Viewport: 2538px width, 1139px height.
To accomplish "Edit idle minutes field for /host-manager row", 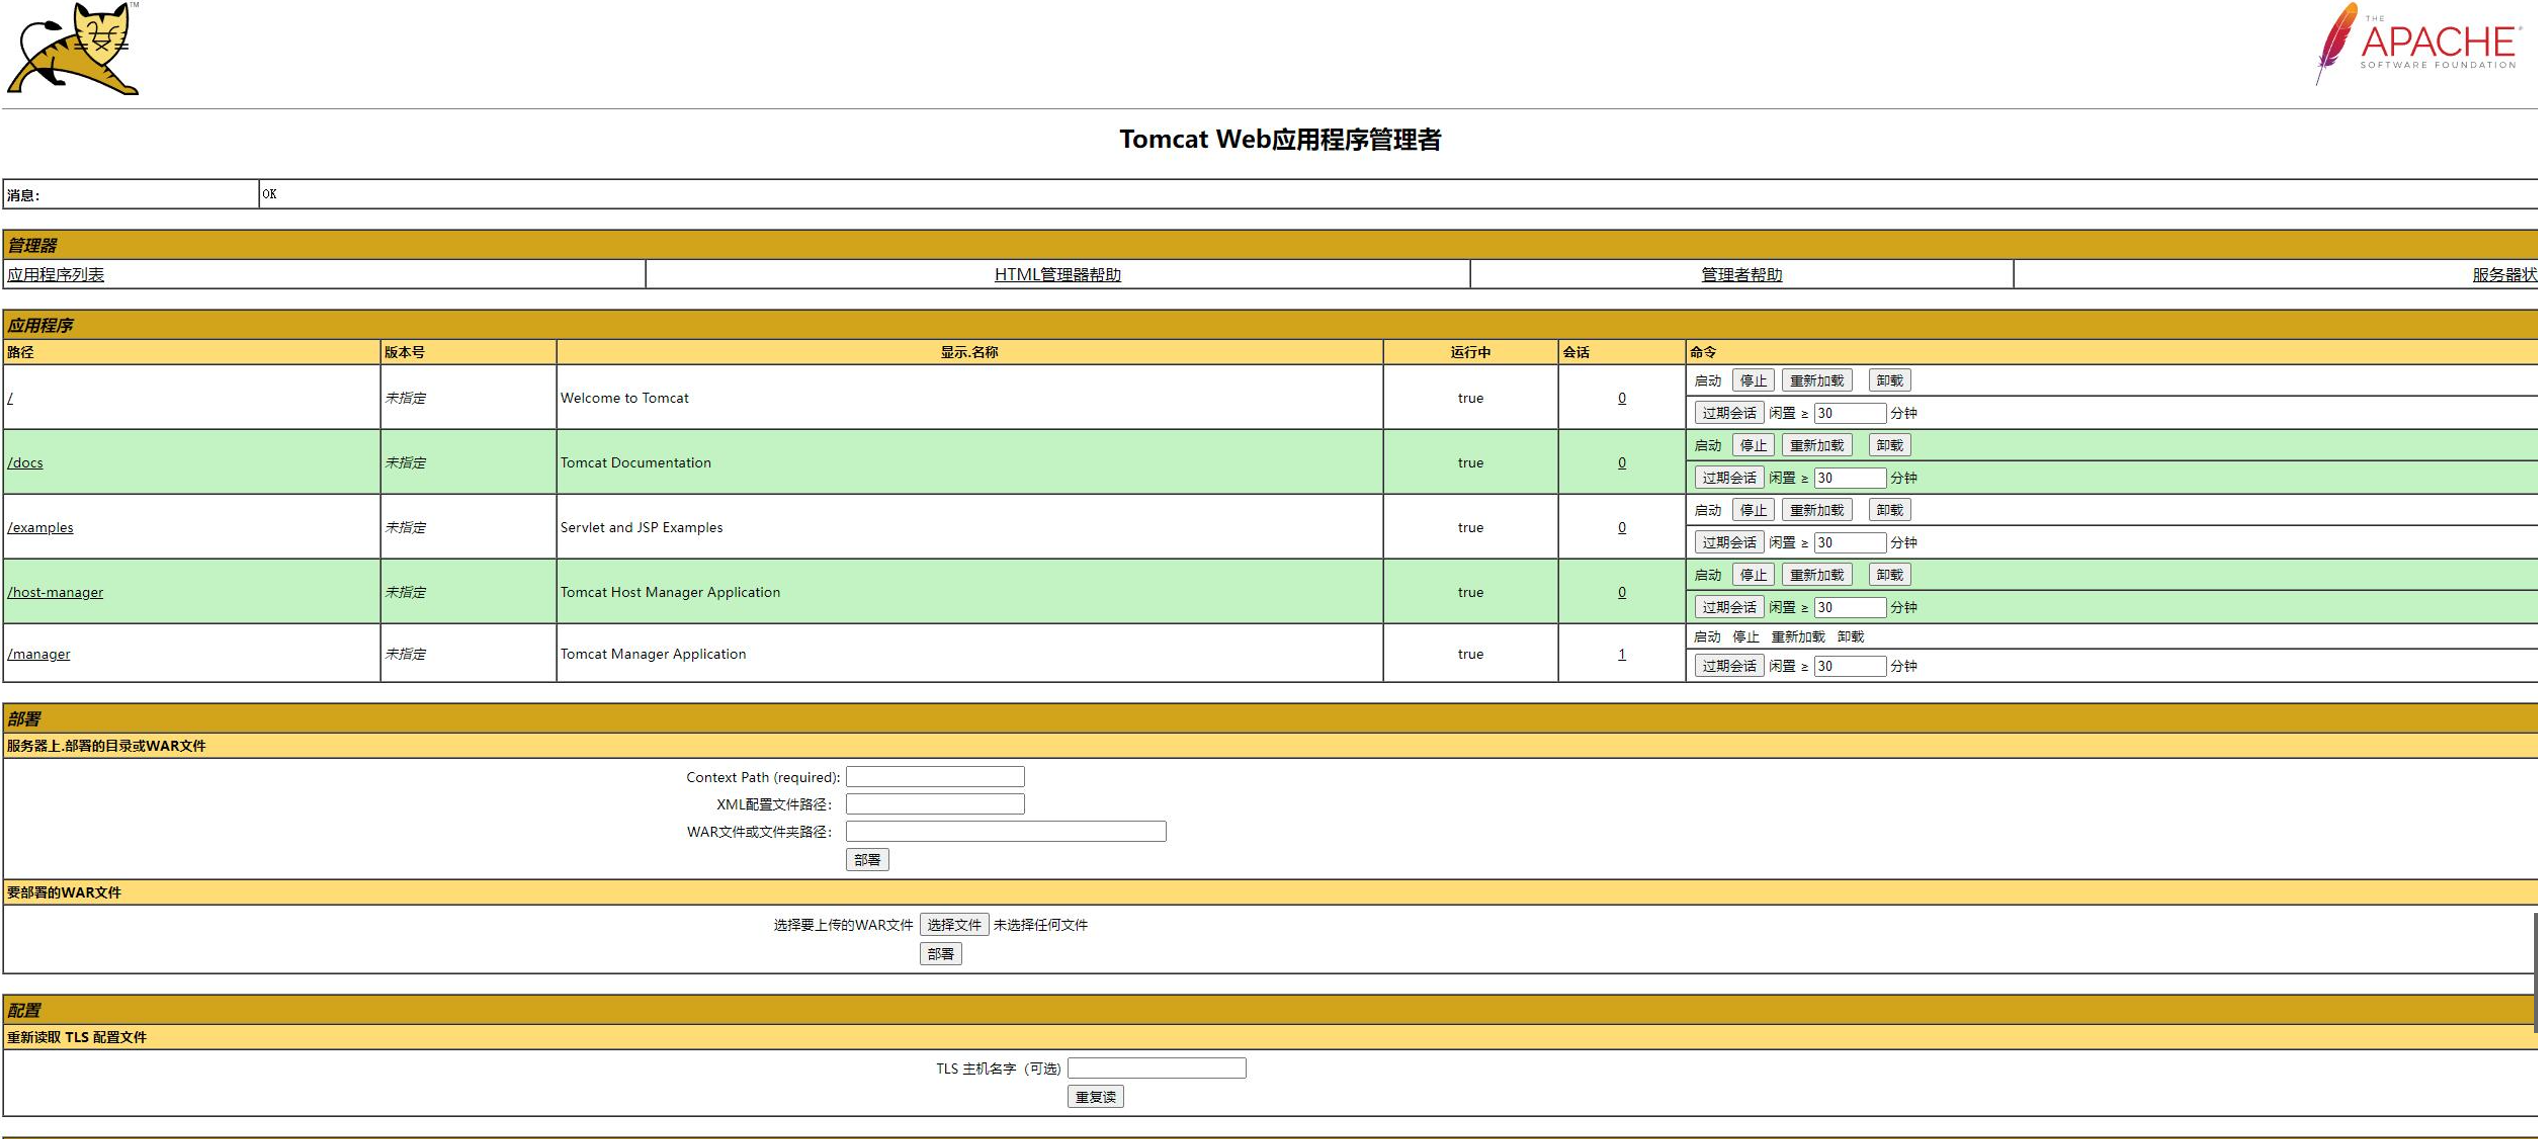I will tap(1850, 608).
